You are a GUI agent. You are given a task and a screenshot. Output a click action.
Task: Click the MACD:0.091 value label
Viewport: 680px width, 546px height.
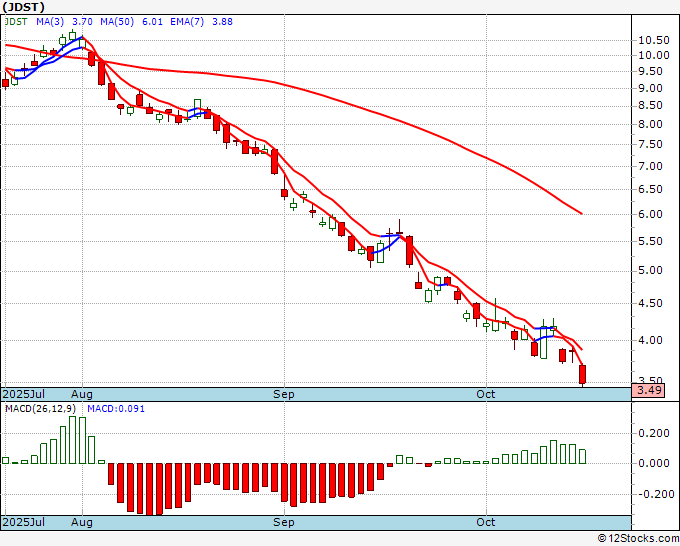[116, 409]
